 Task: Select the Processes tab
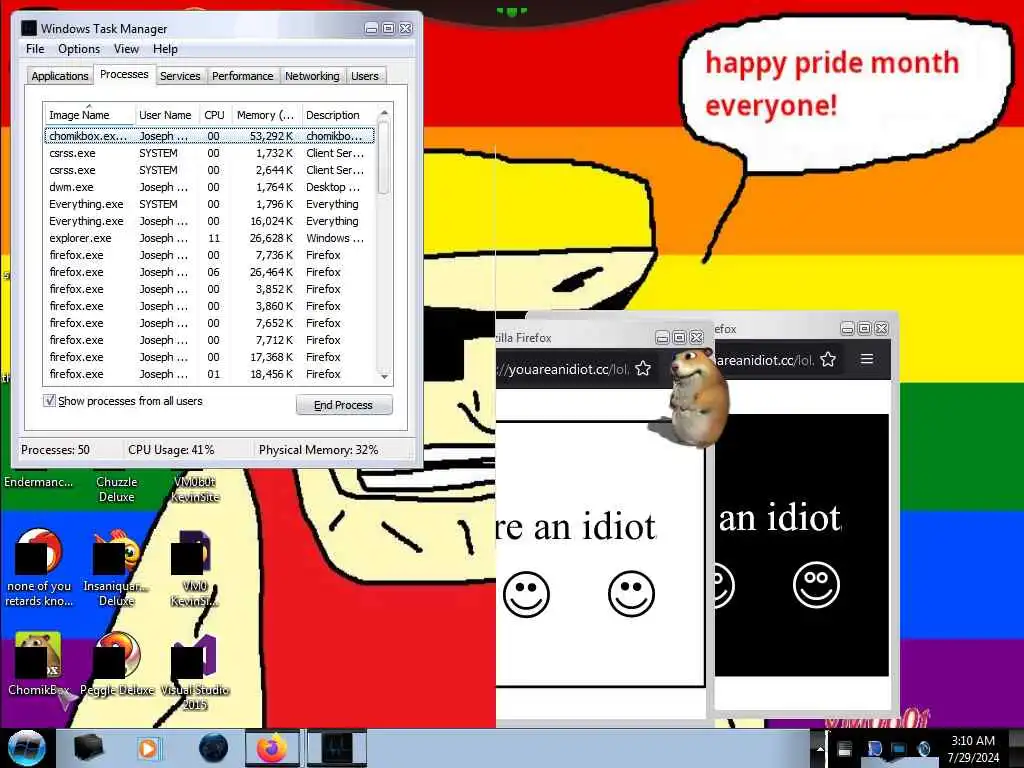(x=124, y=74)
